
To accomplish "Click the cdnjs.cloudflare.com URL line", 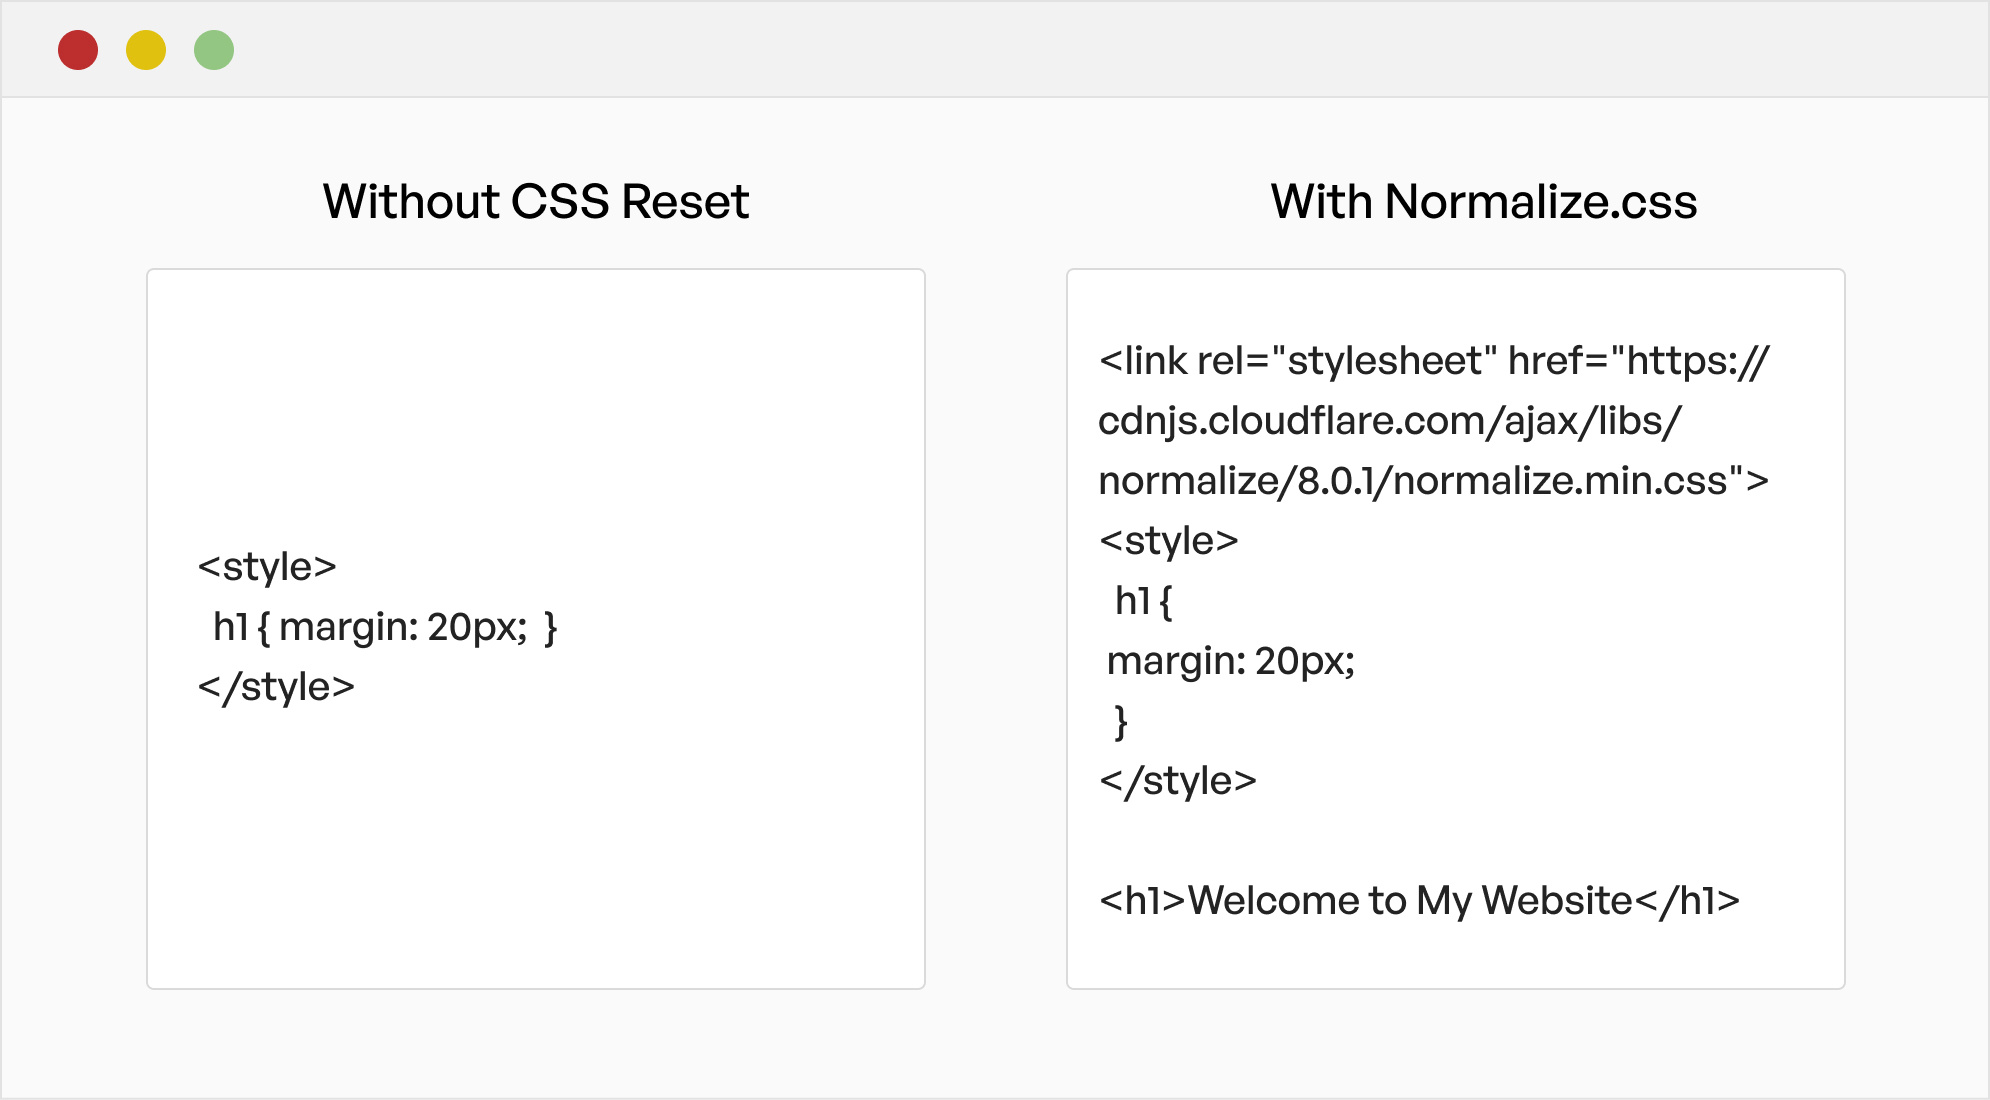I will 1389,421.
